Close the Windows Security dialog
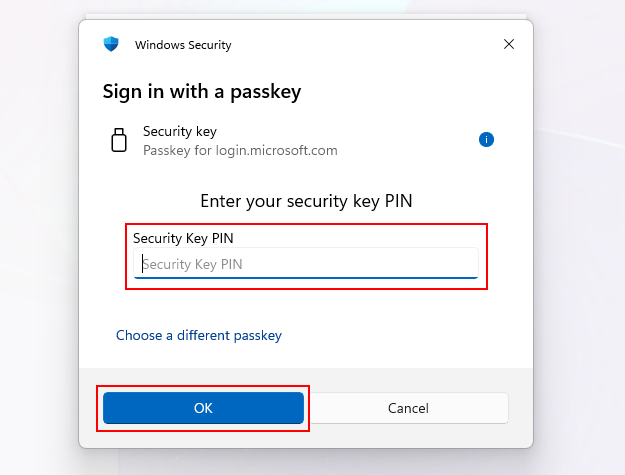Screen dimensions: 625x475 tap(509, 44)
